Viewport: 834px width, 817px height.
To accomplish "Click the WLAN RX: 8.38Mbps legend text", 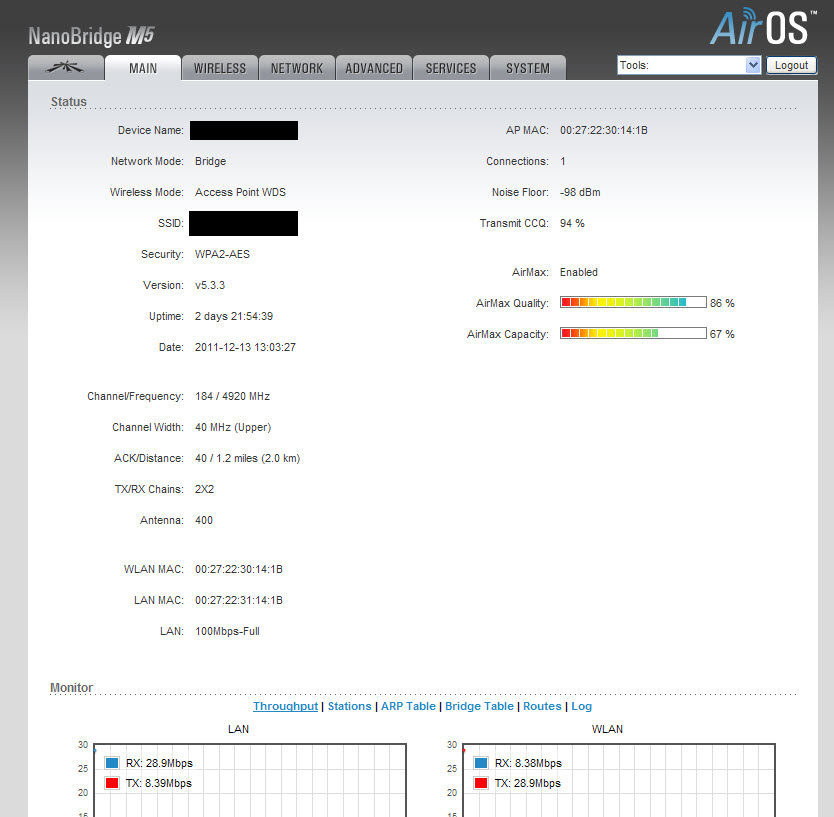I will click(528, 763).
